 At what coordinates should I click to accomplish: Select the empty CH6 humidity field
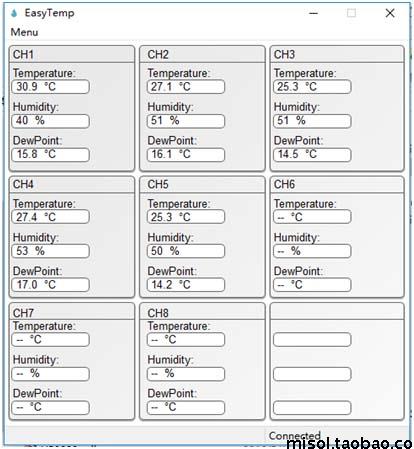click(312, 251)
